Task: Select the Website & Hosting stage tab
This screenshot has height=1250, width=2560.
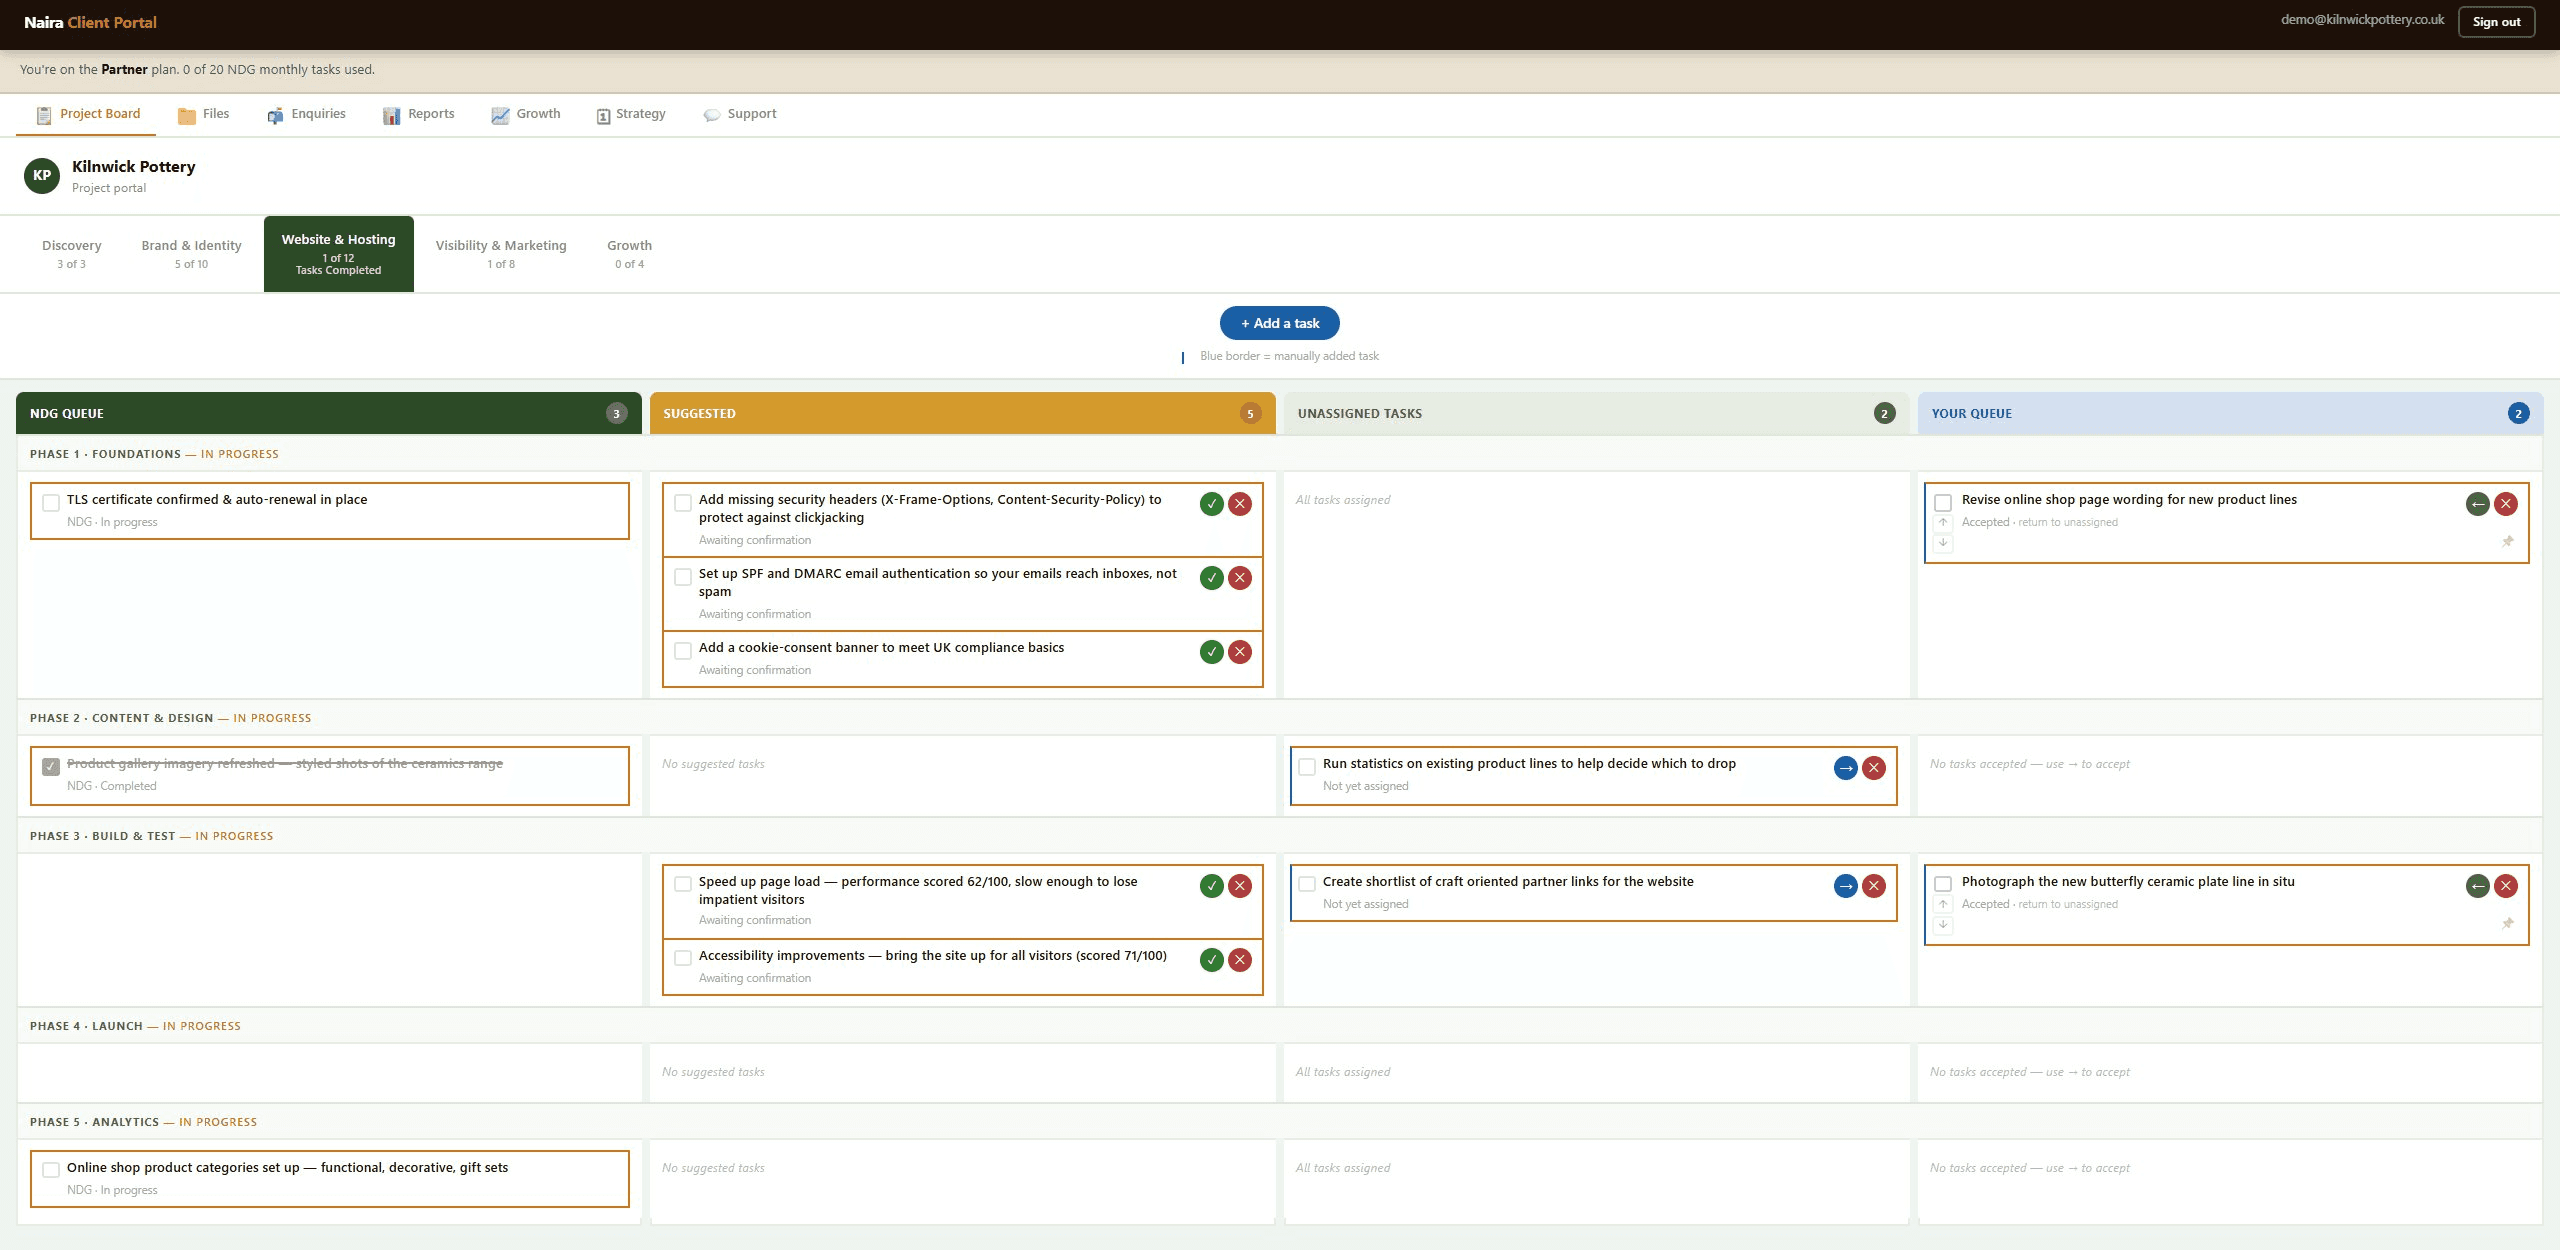Action: [339, 254]
